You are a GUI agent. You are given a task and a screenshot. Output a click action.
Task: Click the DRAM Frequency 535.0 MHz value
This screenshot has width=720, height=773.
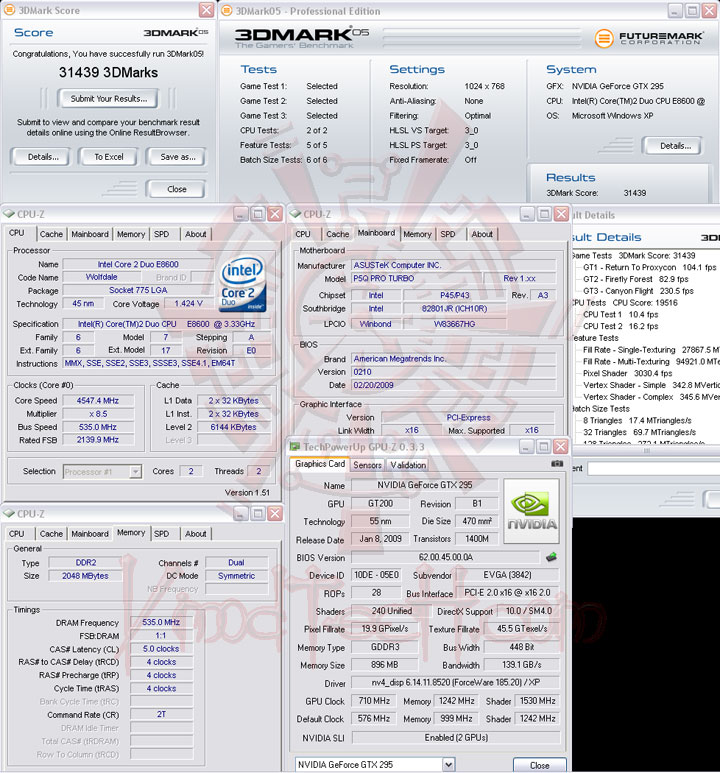161,622
